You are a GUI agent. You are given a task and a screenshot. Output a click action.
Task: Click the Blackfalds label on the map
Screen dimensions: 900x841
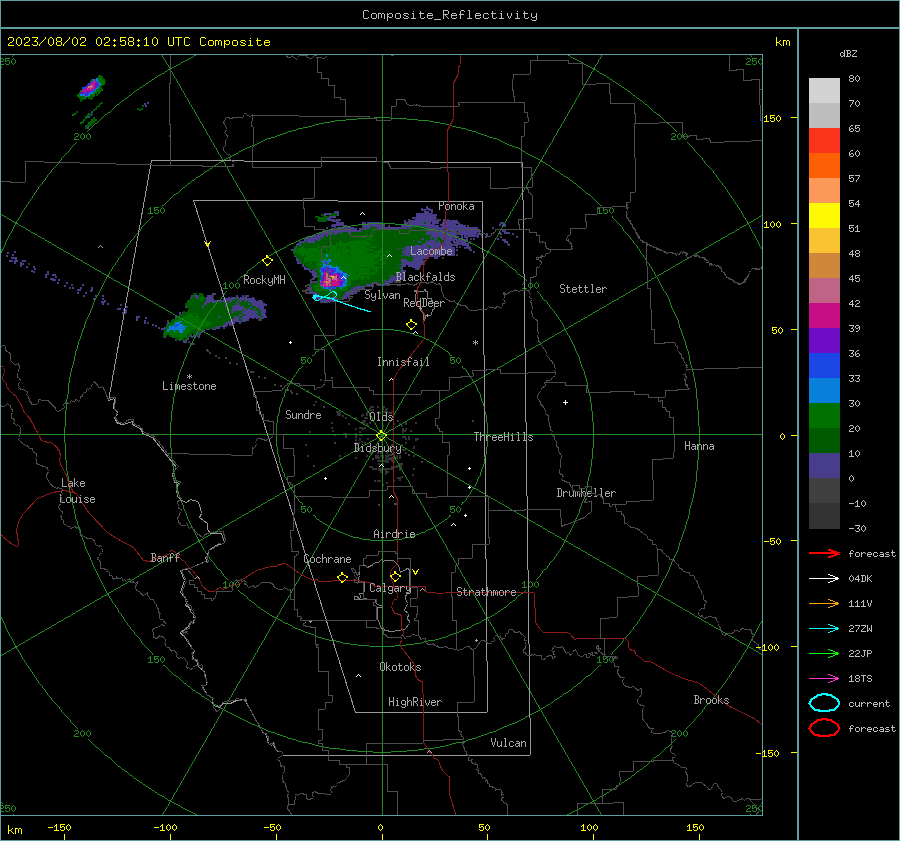(x=425, y=277)
